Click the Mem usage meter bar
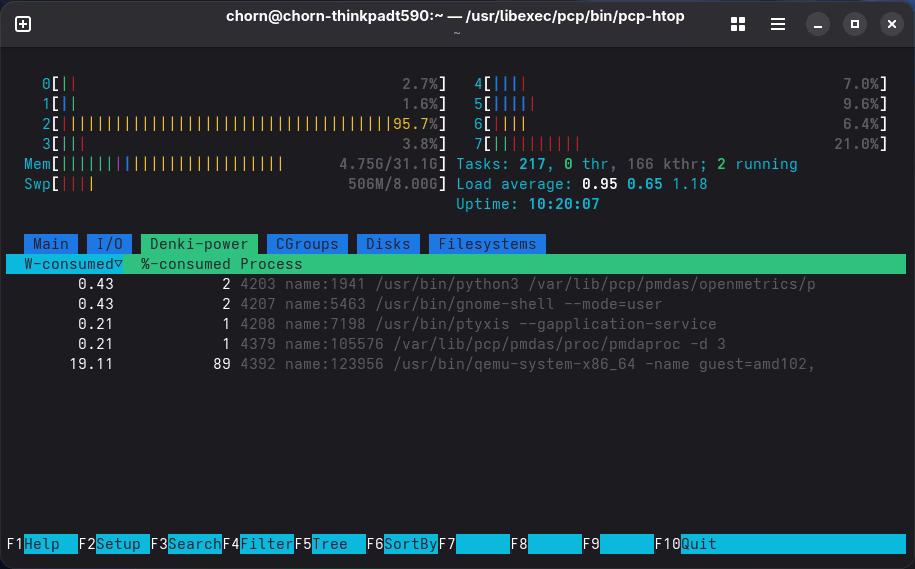The width and height of the screenshot is (915, 569). (x=235, y=164)
